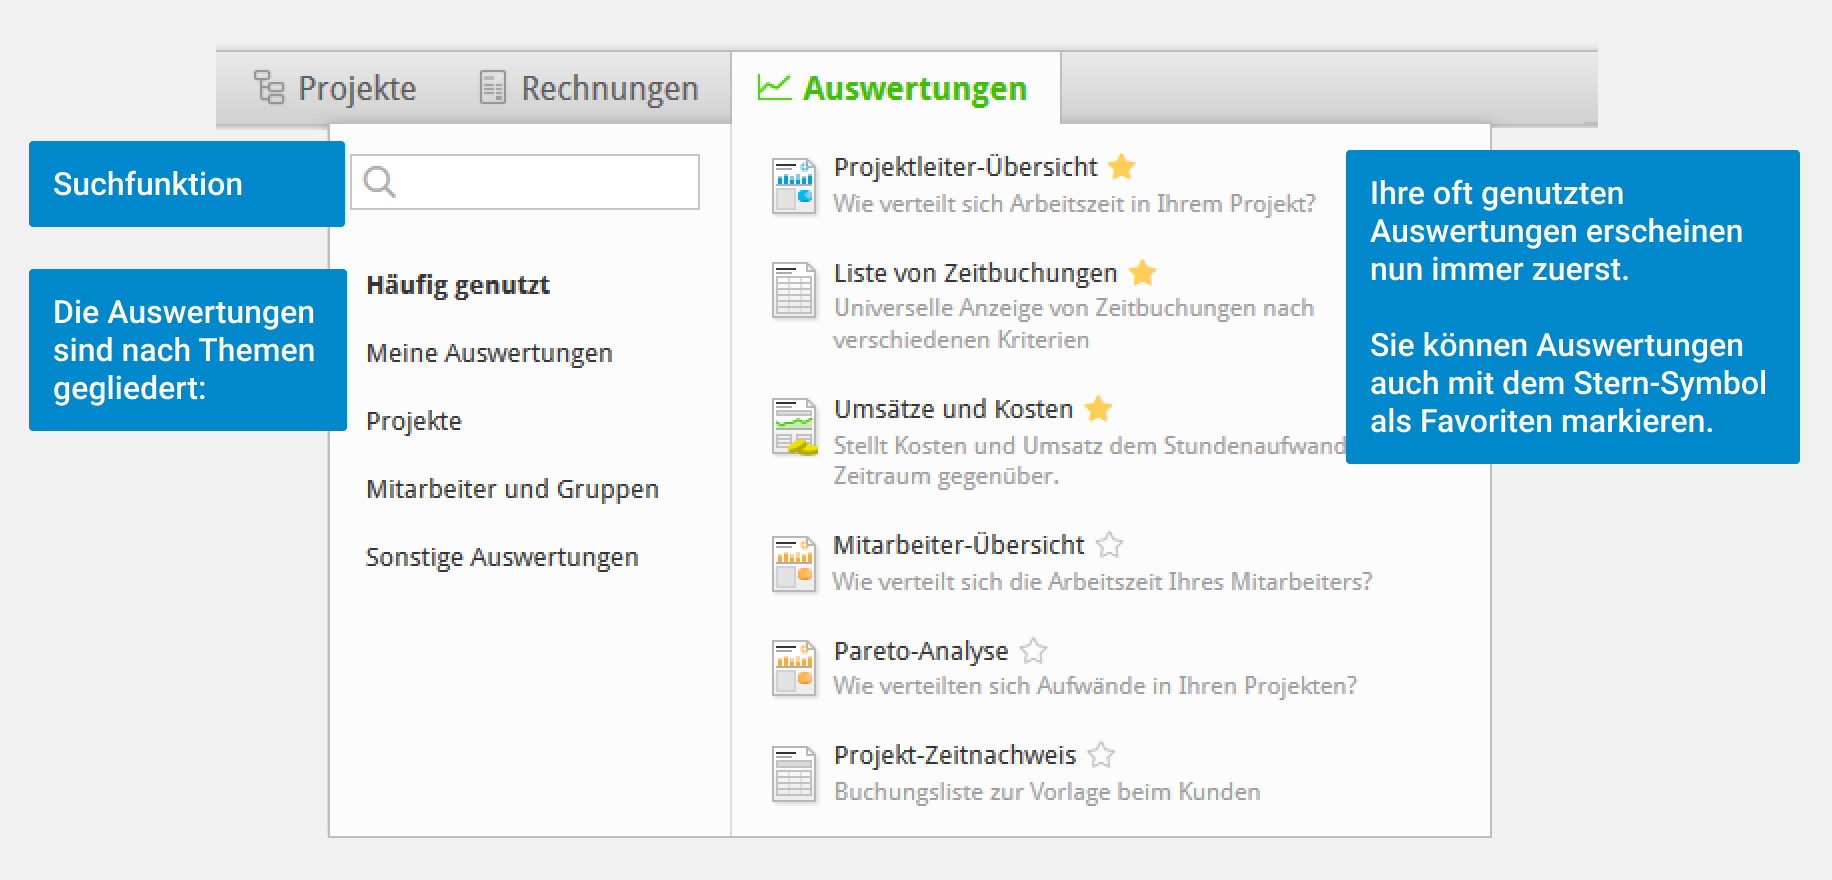Click the Mitarbeiter-Übersicht report icon

point(795,564)
